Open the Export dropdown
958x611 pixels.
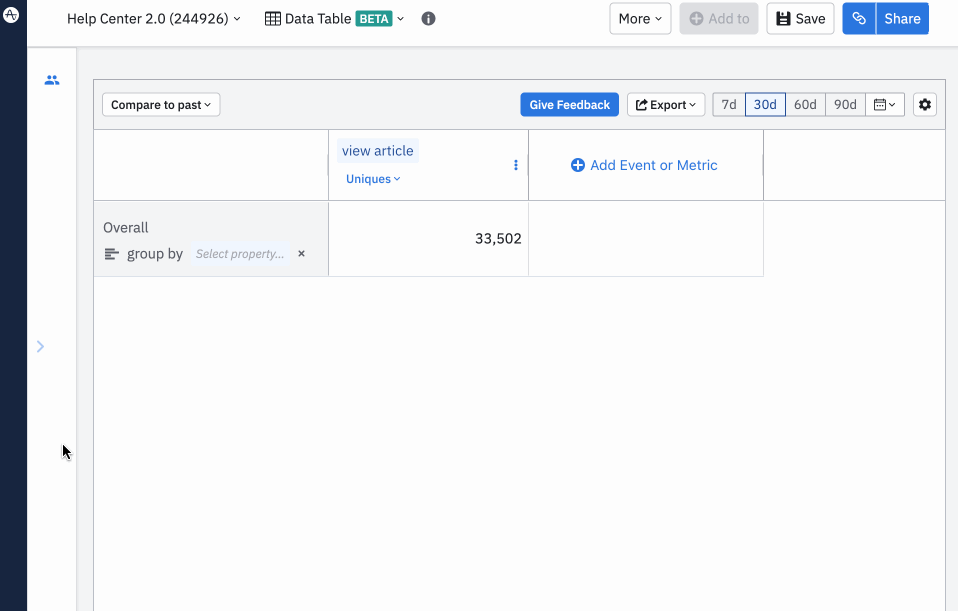[x=666, y=105]
